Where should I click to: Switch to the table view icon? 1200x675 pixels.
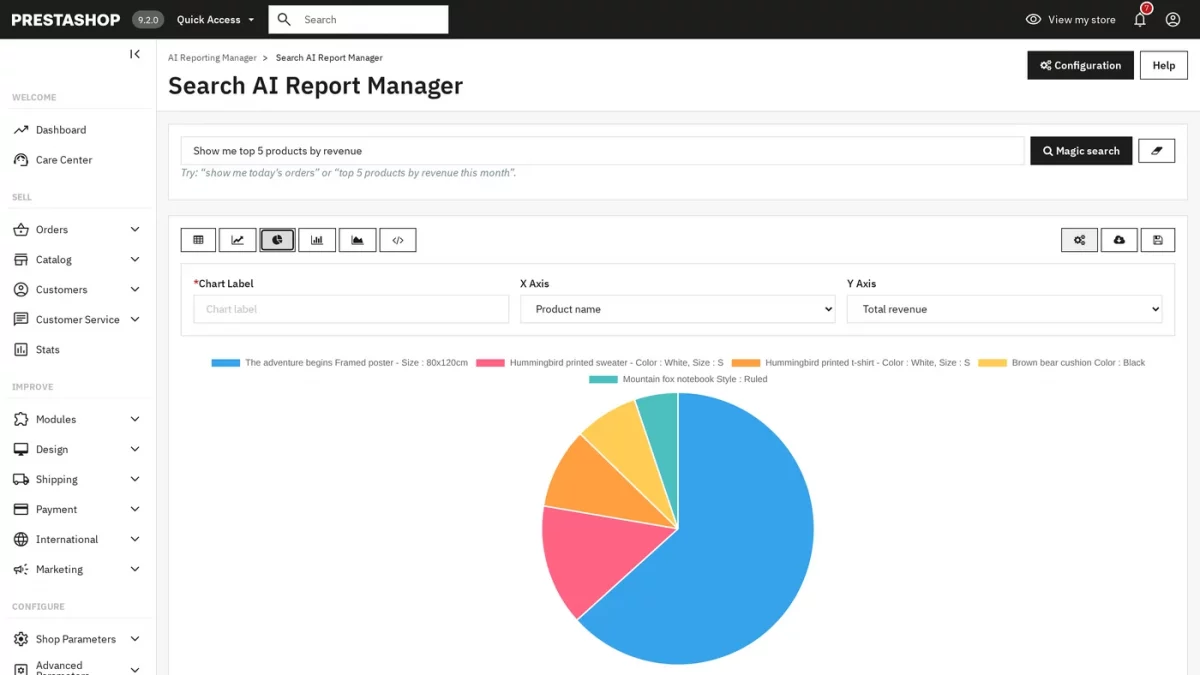coord(198,240)
